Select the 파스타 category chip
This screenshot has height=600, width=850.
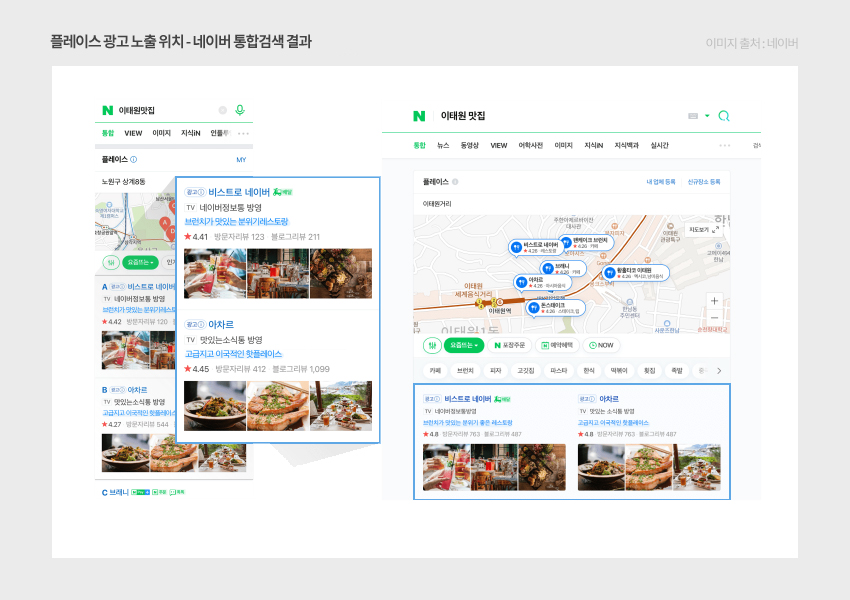558,371
